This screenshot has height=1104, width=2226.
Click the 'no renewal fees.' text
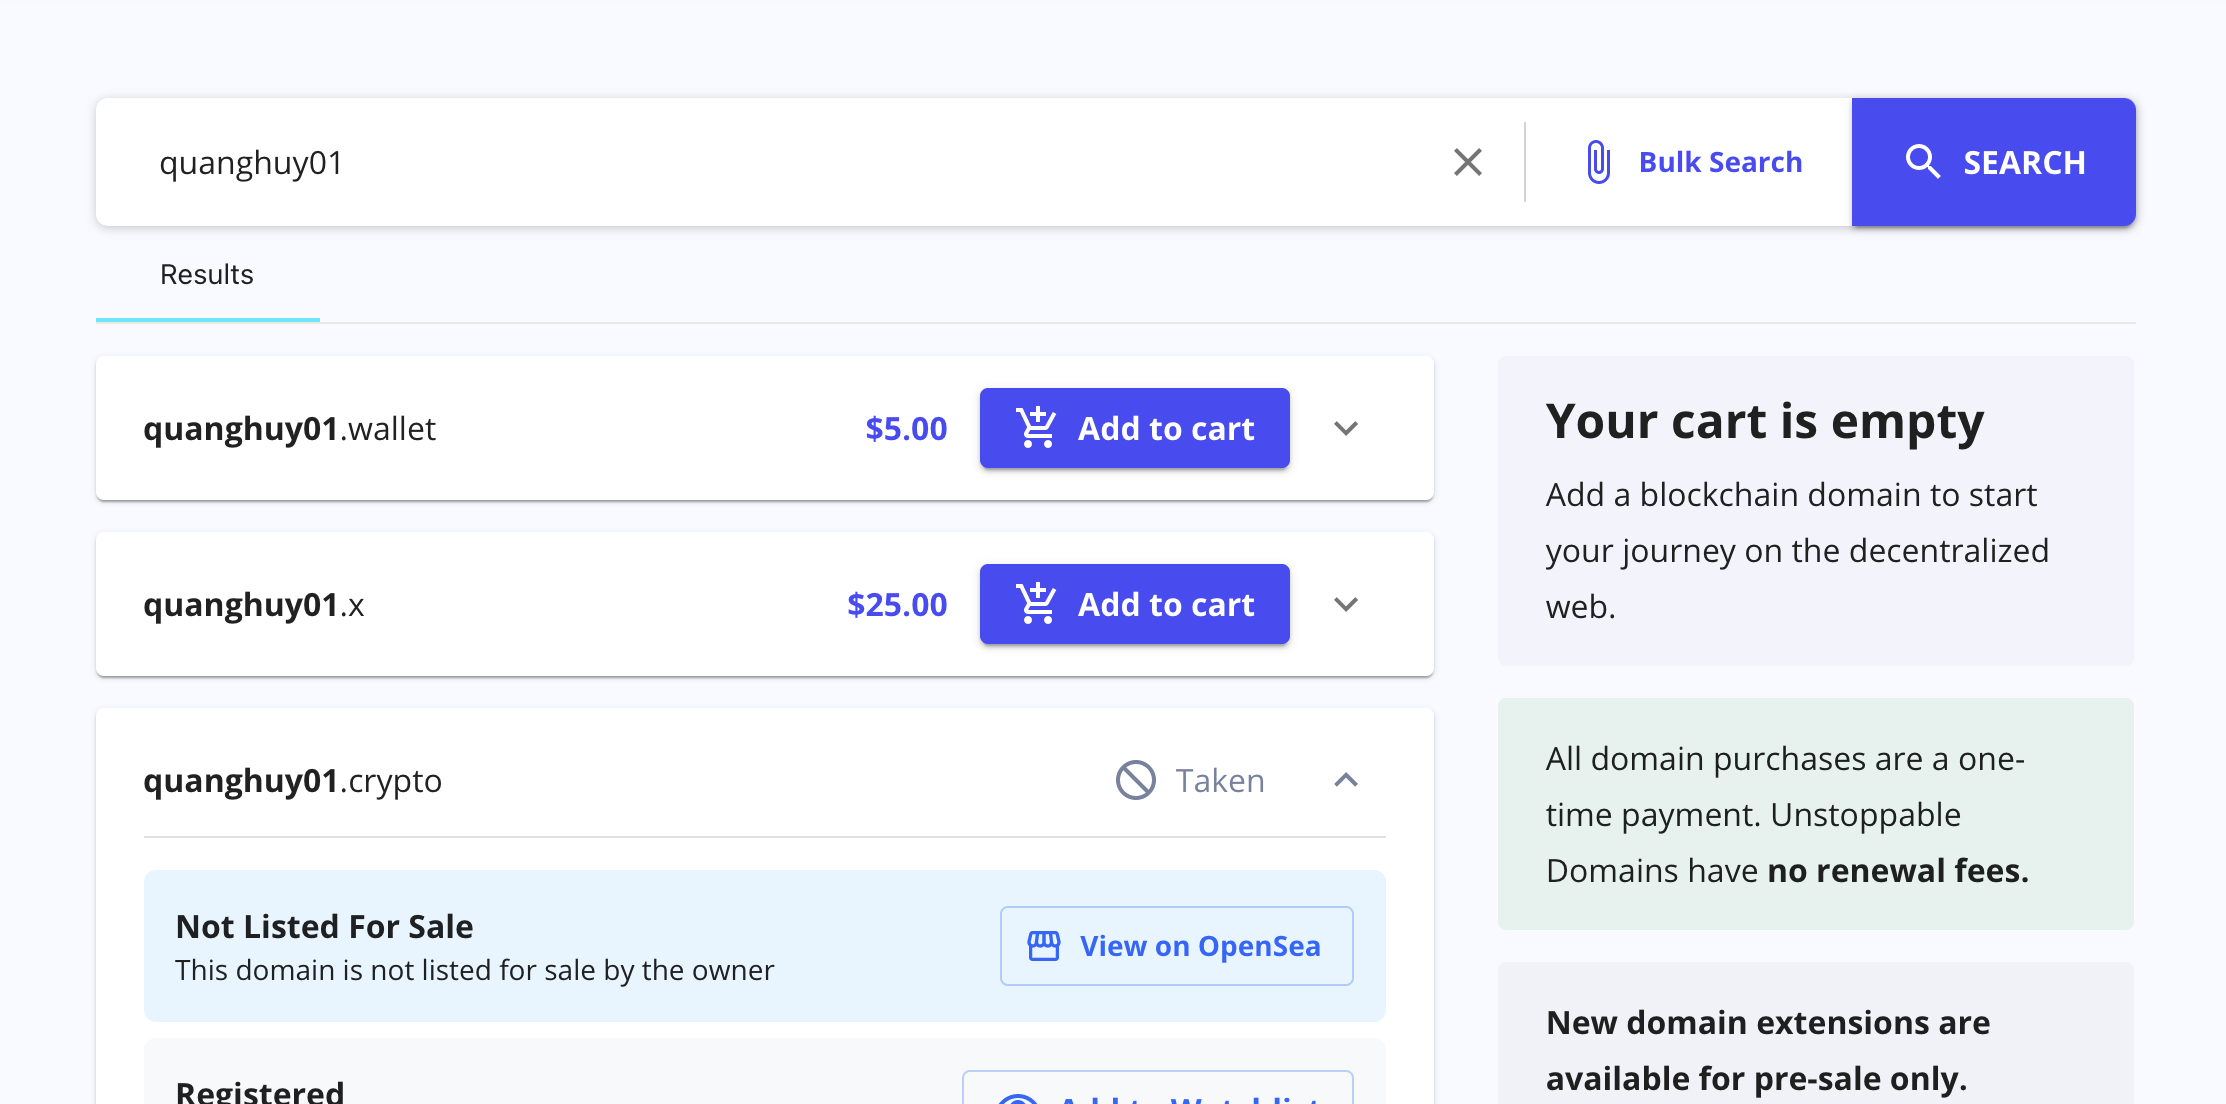[x=1898, y=871]
